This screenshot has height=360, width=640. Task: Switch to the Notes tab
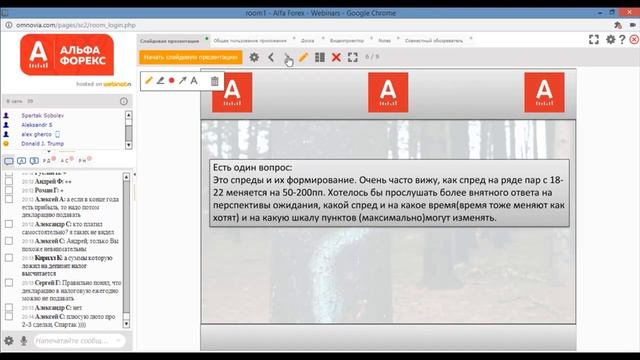pyautogui.click(x=384, y=41)
